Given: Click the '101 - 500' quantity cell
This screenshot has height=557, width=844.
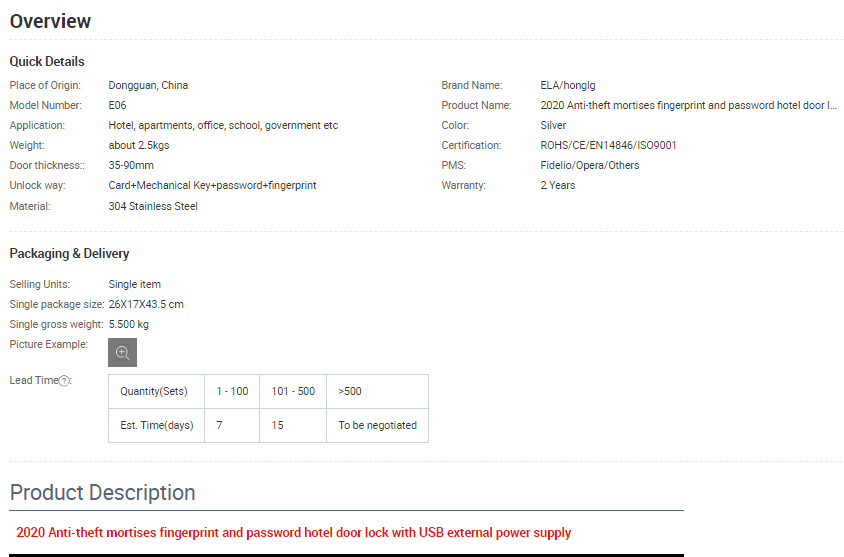Looking at the screenshot, I should 293,391.
